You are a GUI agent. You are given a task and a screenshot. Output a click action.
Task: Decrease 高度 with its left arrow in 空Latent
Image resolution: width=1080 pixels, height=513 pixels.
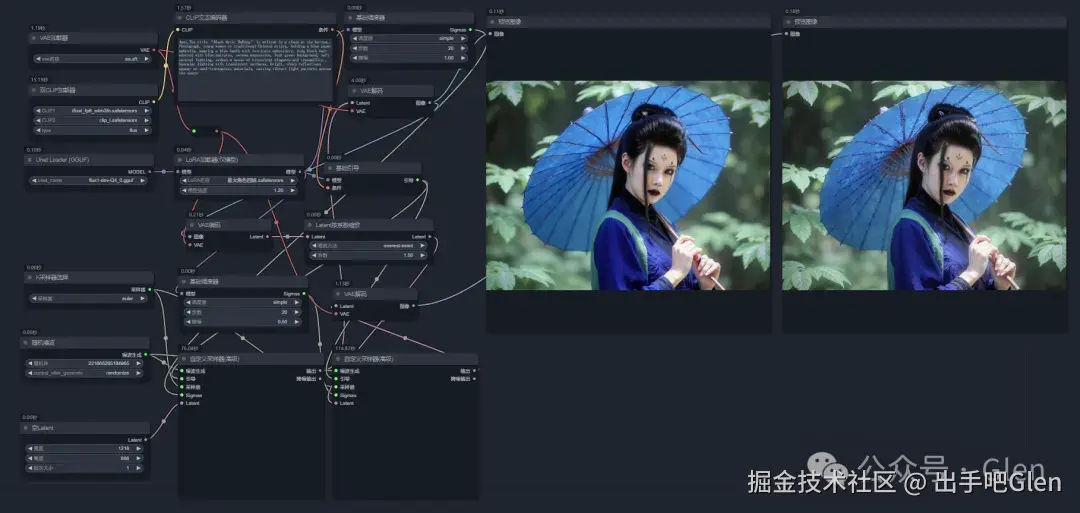[30, 458]
